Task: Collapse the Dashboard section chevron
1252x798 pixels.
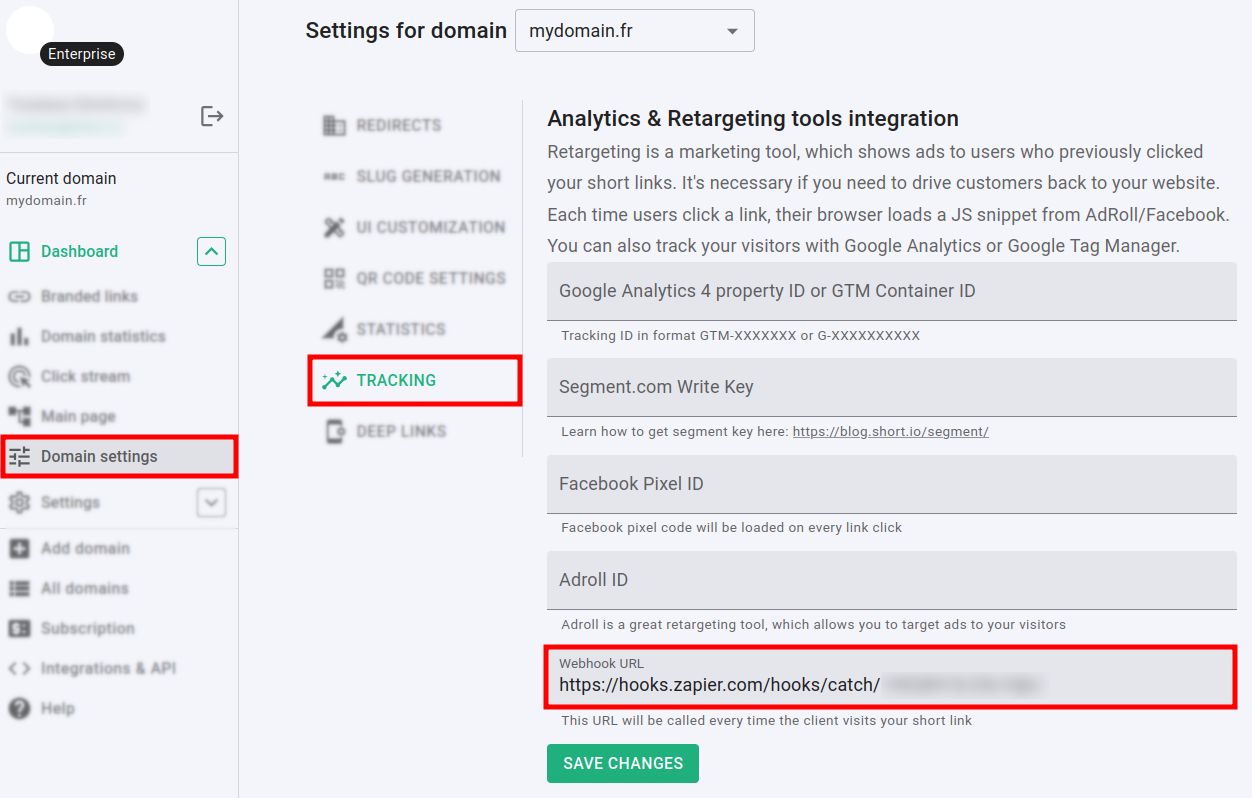Action: 211,252
